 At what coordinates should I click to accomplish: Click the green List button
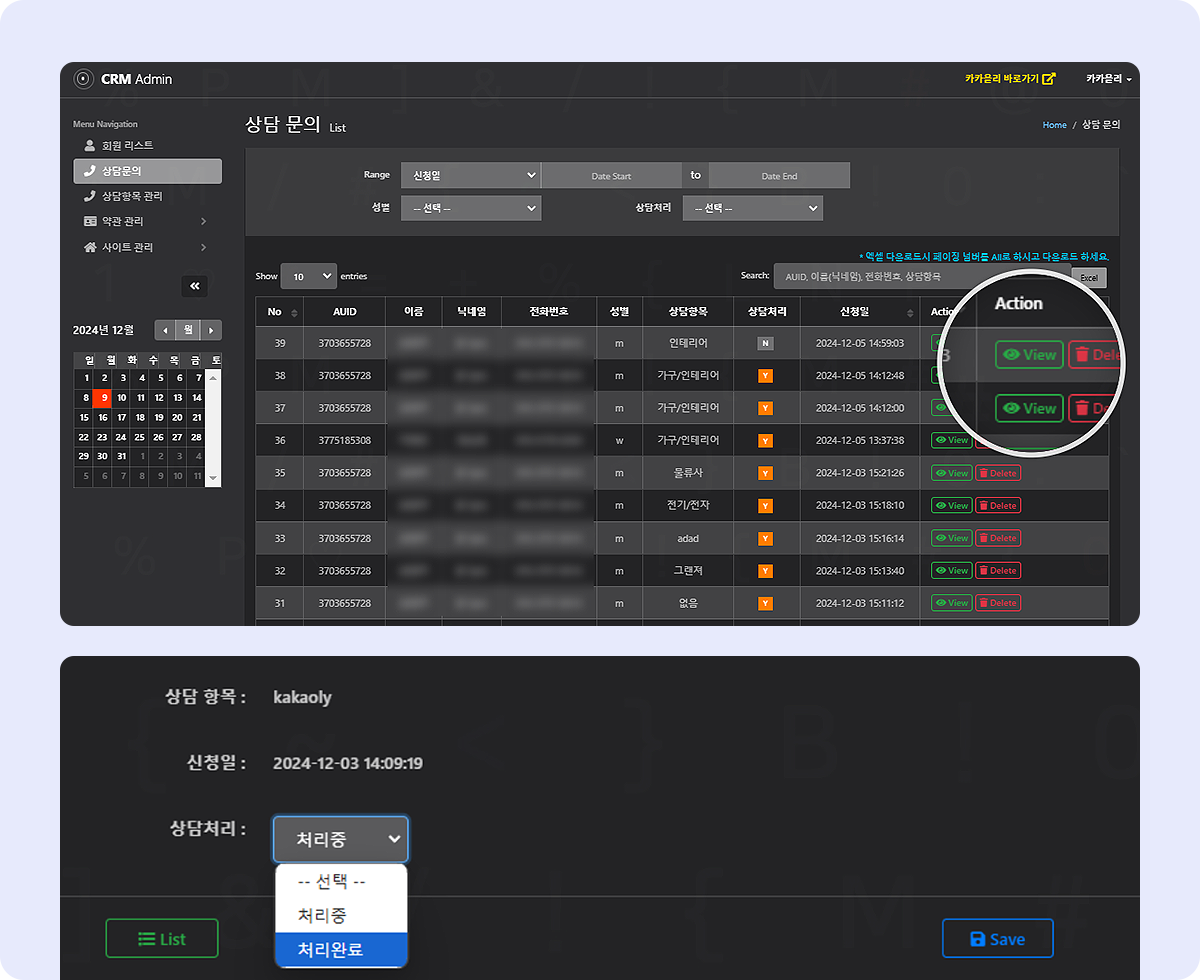point(162,939)
